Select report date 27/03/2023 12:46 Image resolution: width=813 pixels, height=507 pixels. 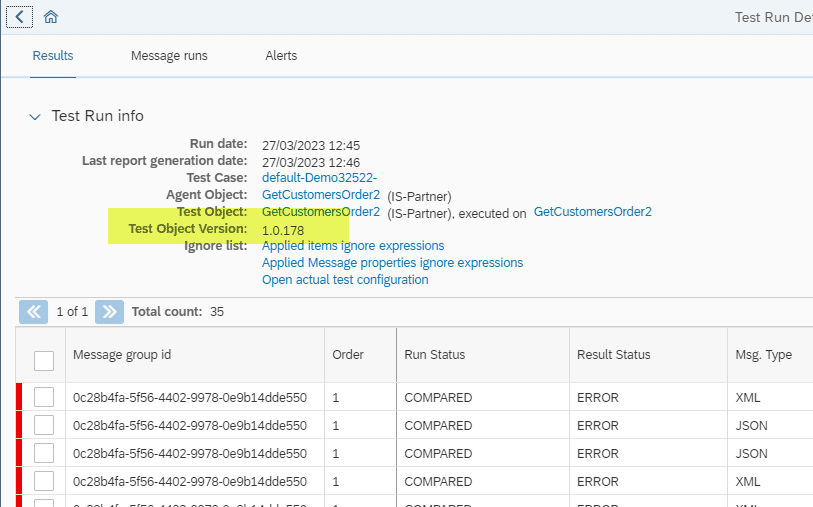[x=311, y=163]
